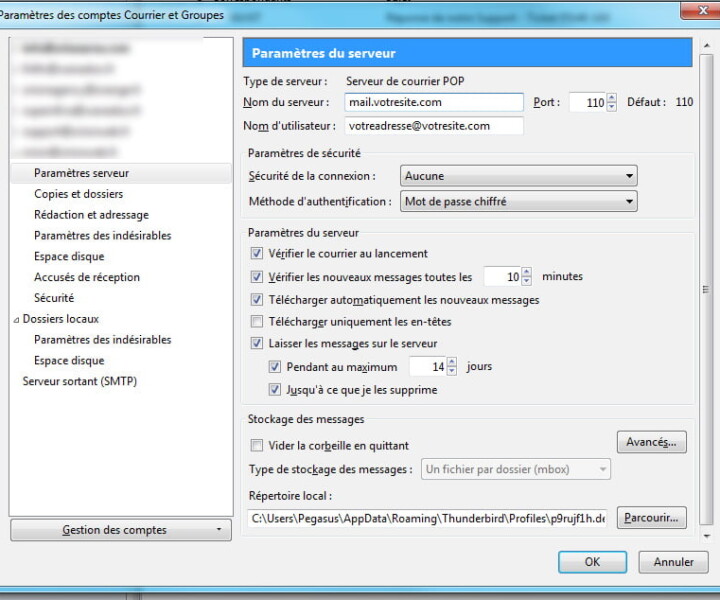Open 'Sécurité de la connexion' dropdown
This screenshot has width=720, height=600.
click(518, 176)
